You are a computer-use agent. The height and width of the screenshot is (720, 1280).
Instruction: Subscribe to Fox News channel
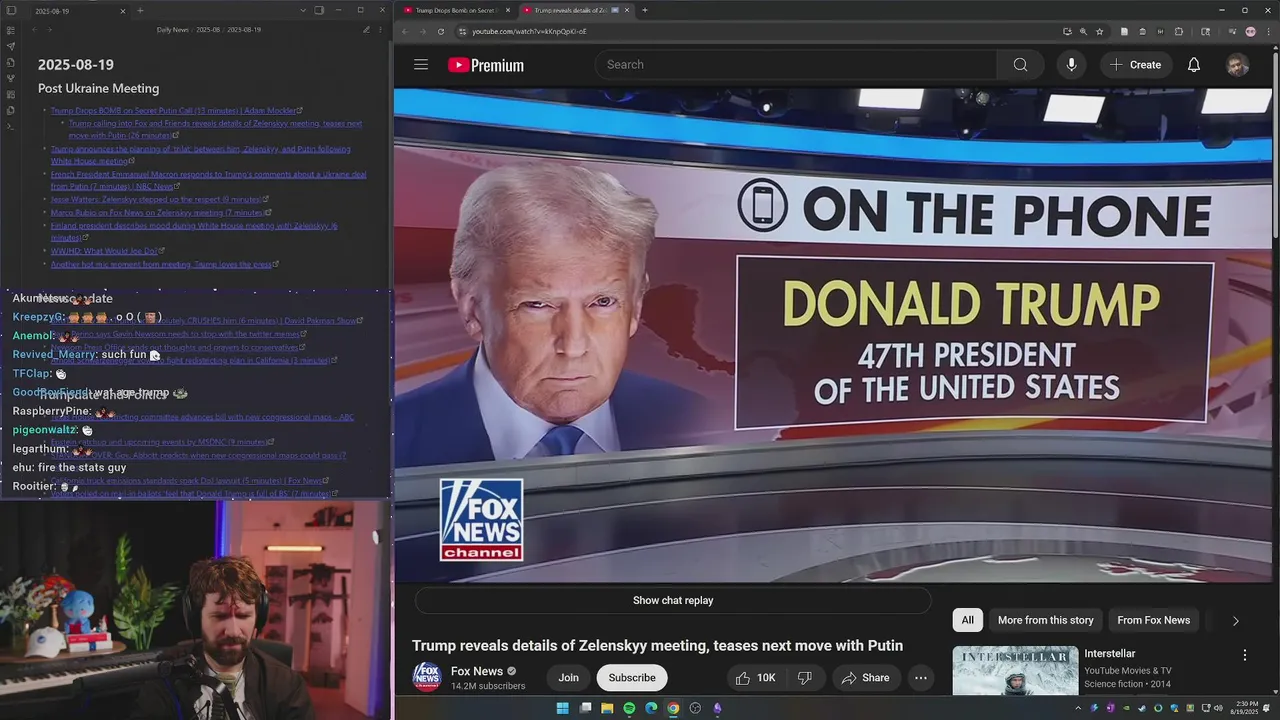pyautogui.click(x=632, y=678)
